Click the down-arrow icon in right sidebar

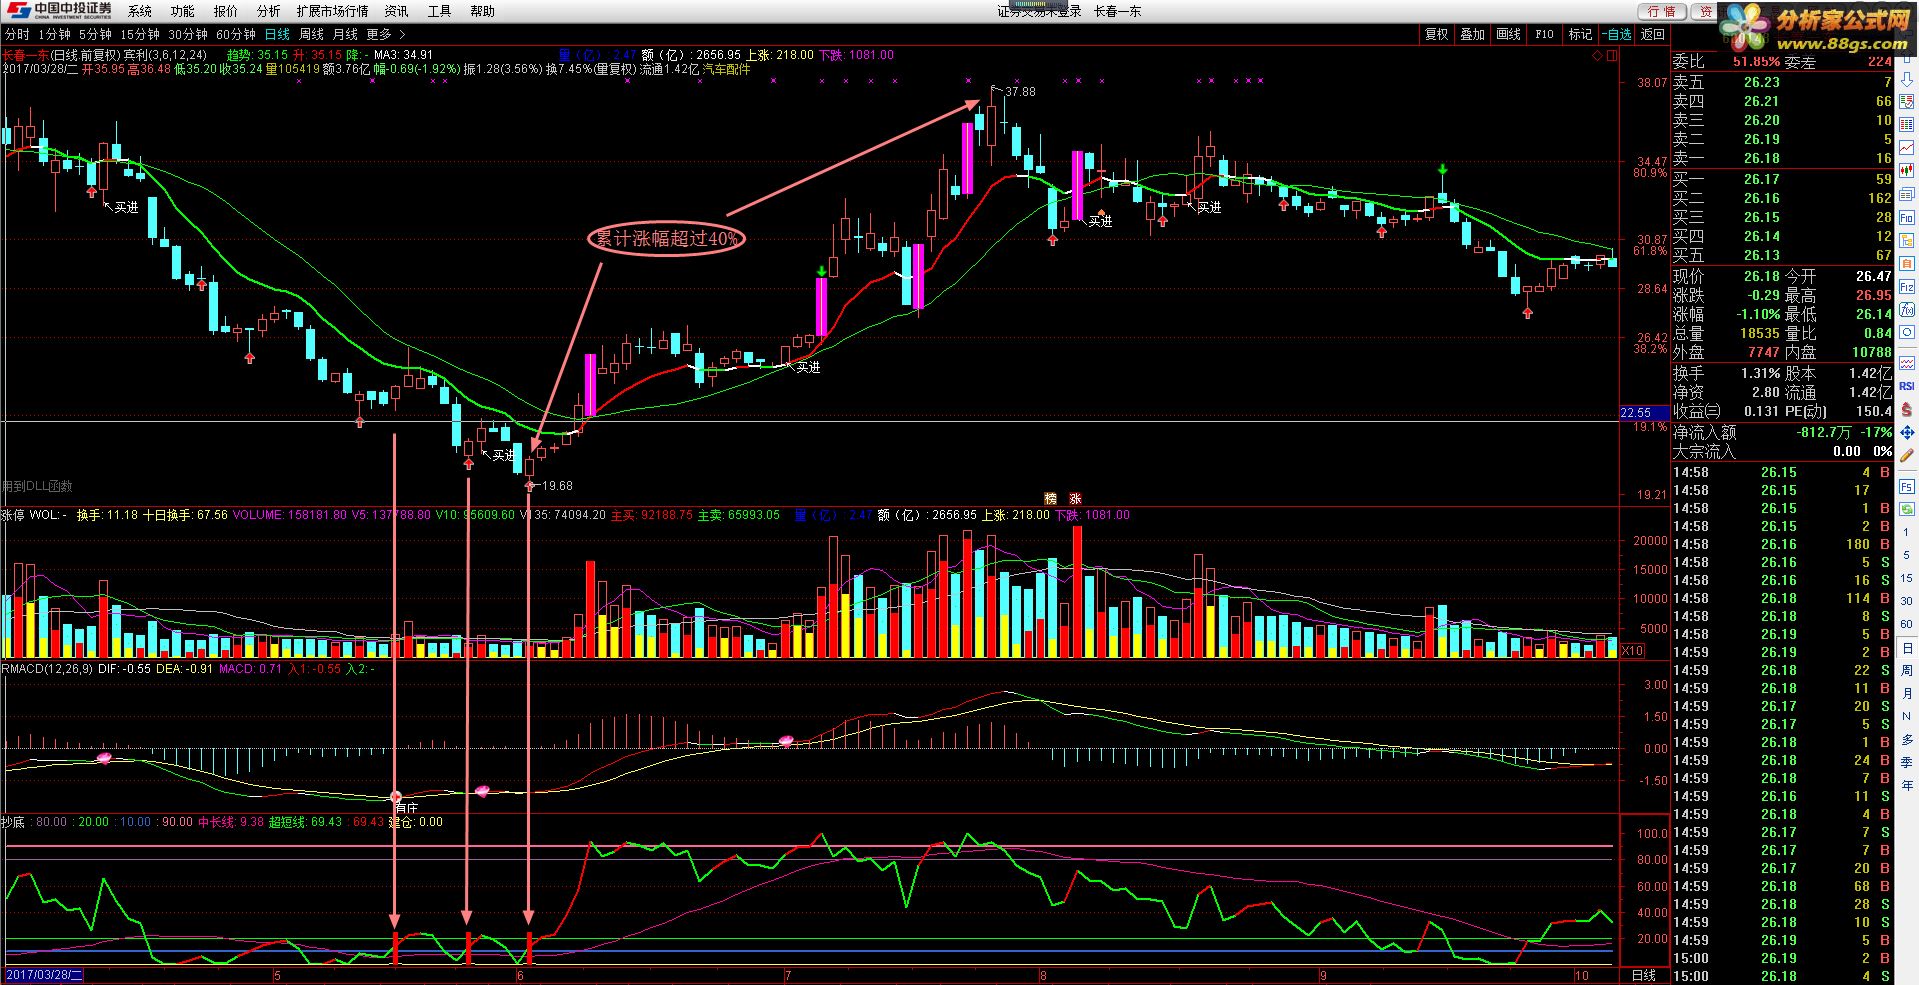(1907, 80)
